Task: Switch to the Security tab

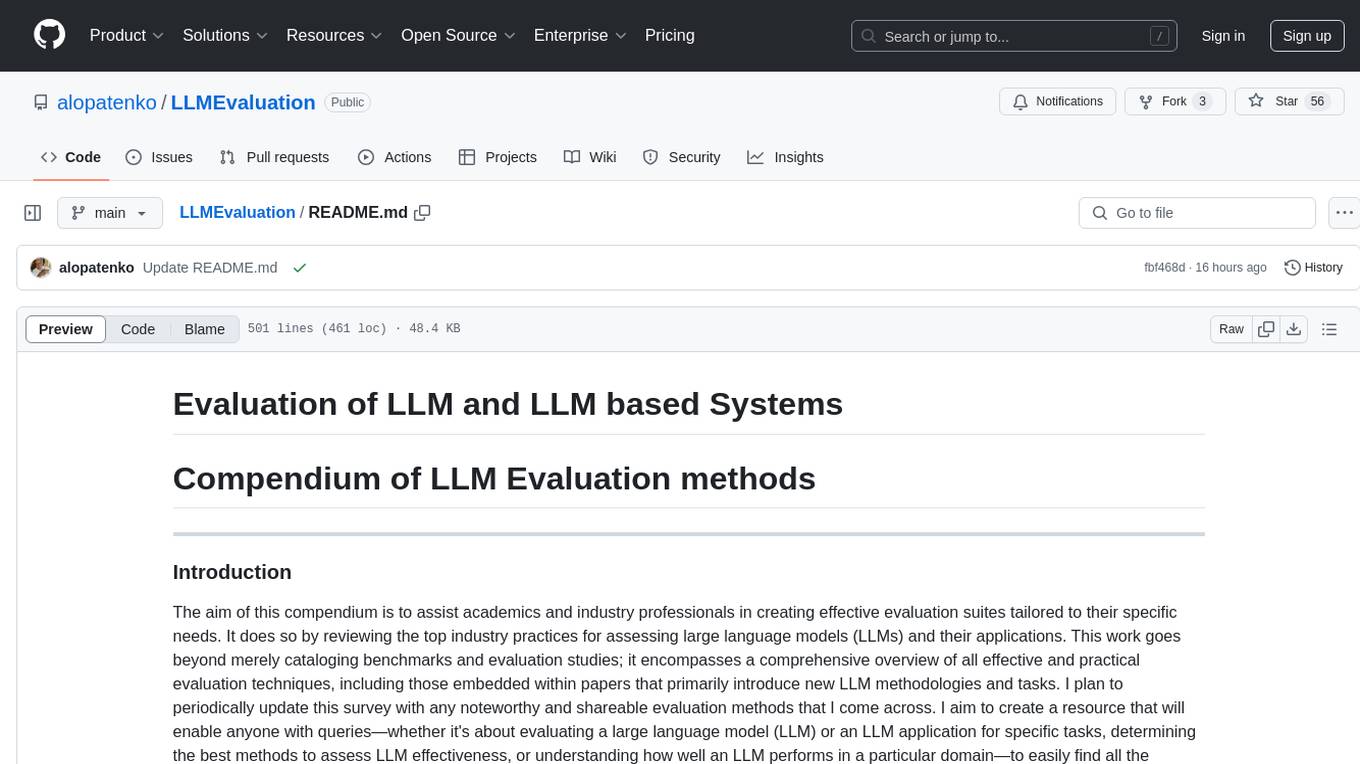Action: click(x=681, y=157)
